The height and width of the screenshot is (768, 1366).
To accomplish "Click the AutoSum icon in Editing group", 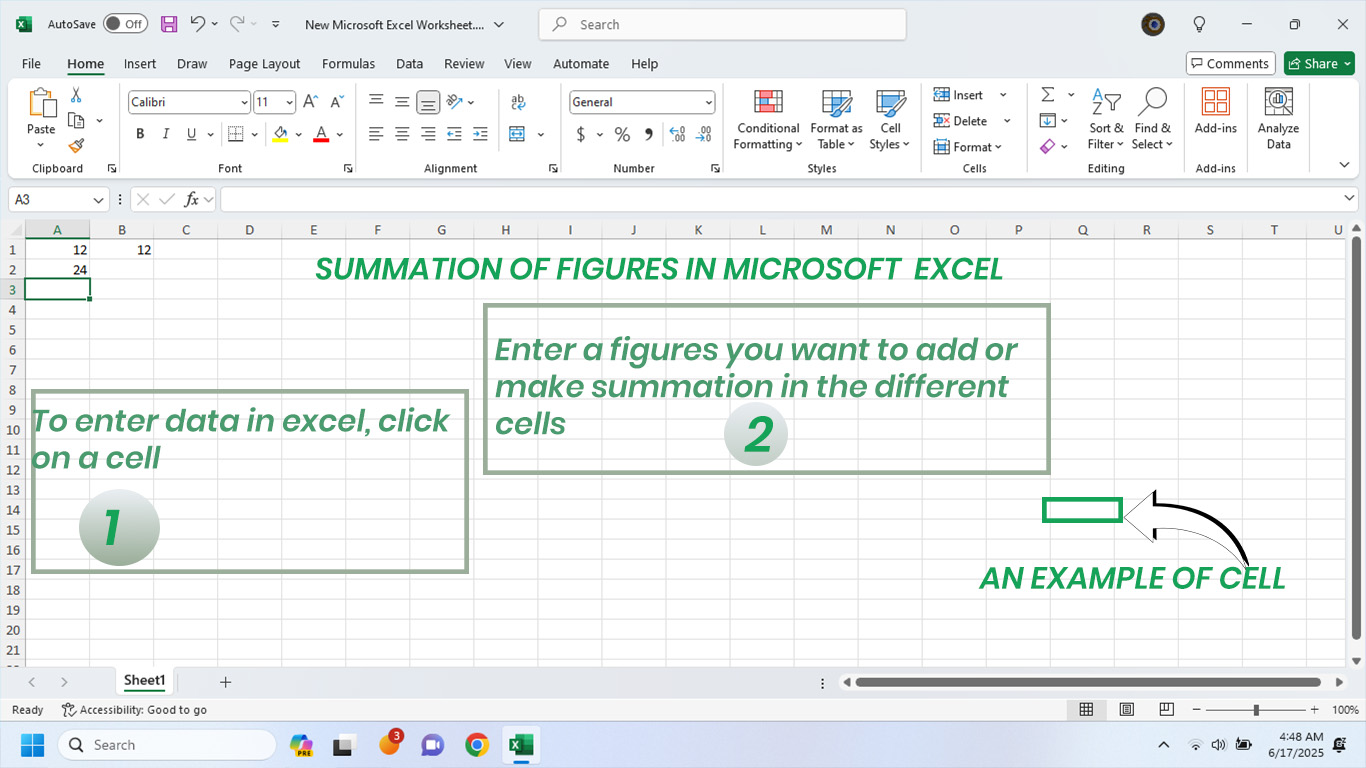I will click(1048, 95).
